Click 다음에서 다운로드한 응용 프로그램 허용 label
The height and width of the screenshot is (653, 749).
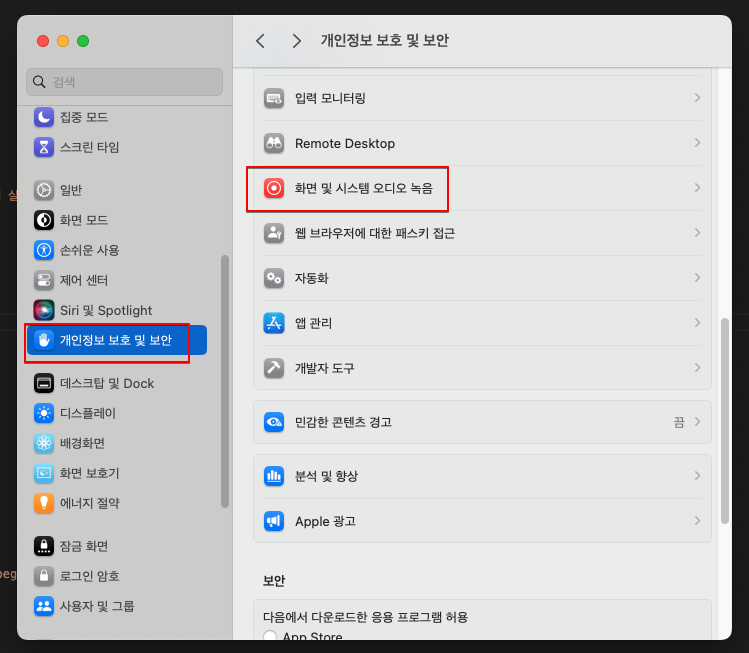[365, 617]
